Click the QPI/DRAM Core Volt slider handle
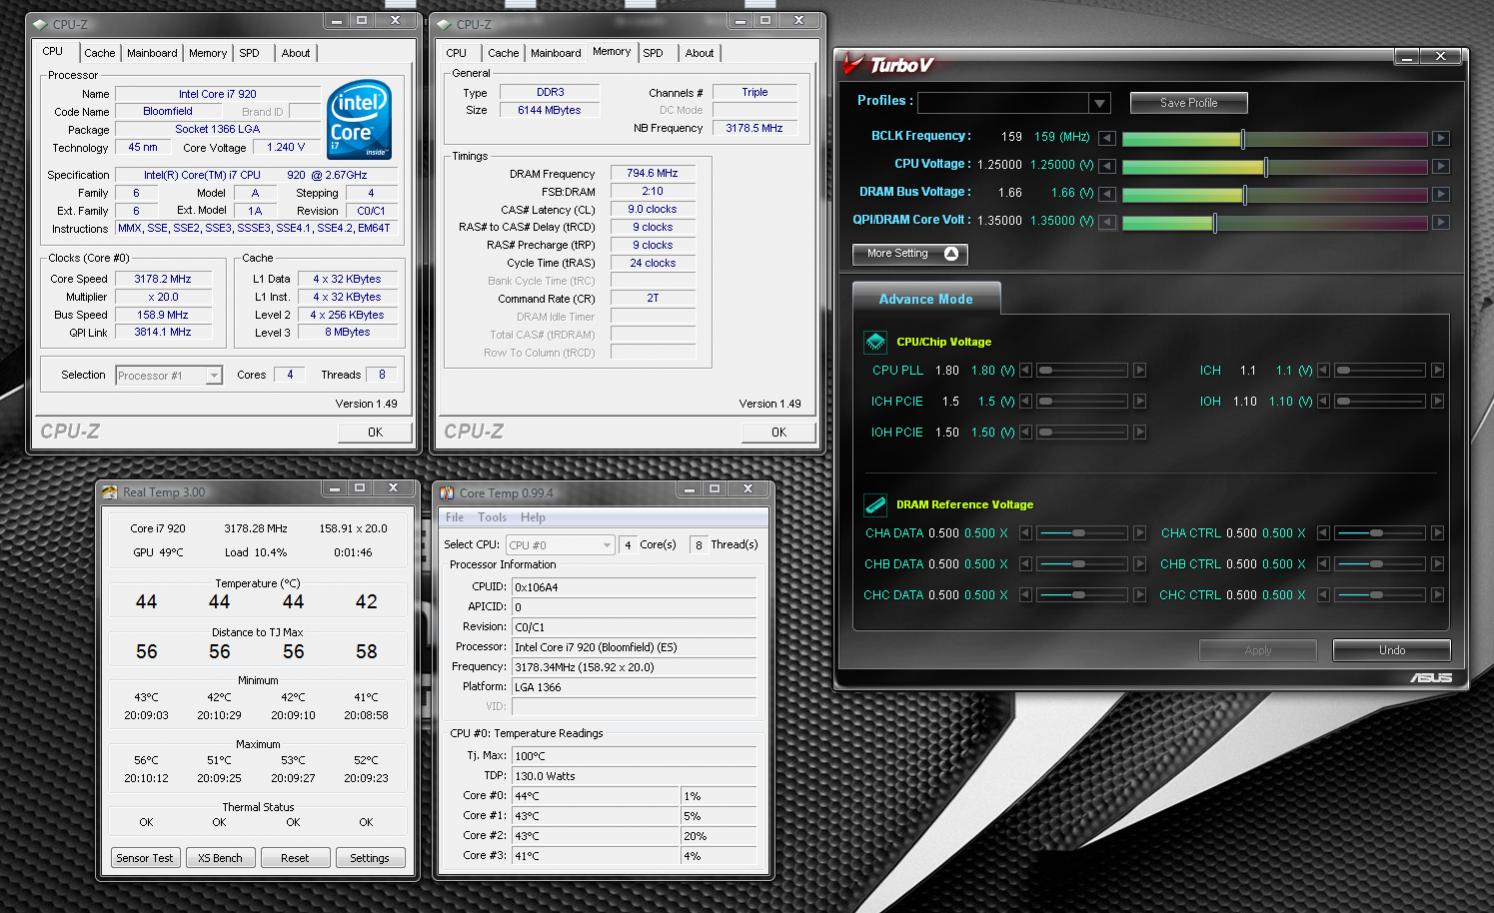Screen dimensions: 1494x913 tap(1215, 223)
